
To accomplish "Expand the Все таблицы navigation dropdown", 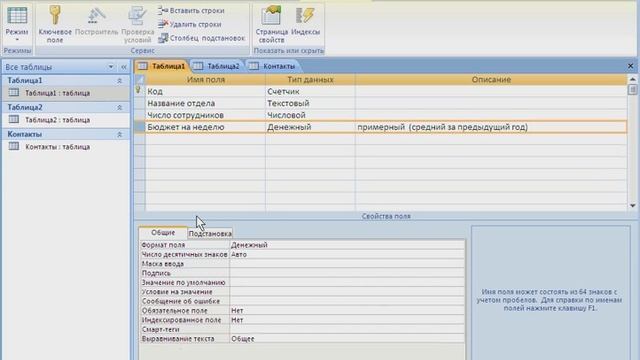I will click(x=111, y=67).
